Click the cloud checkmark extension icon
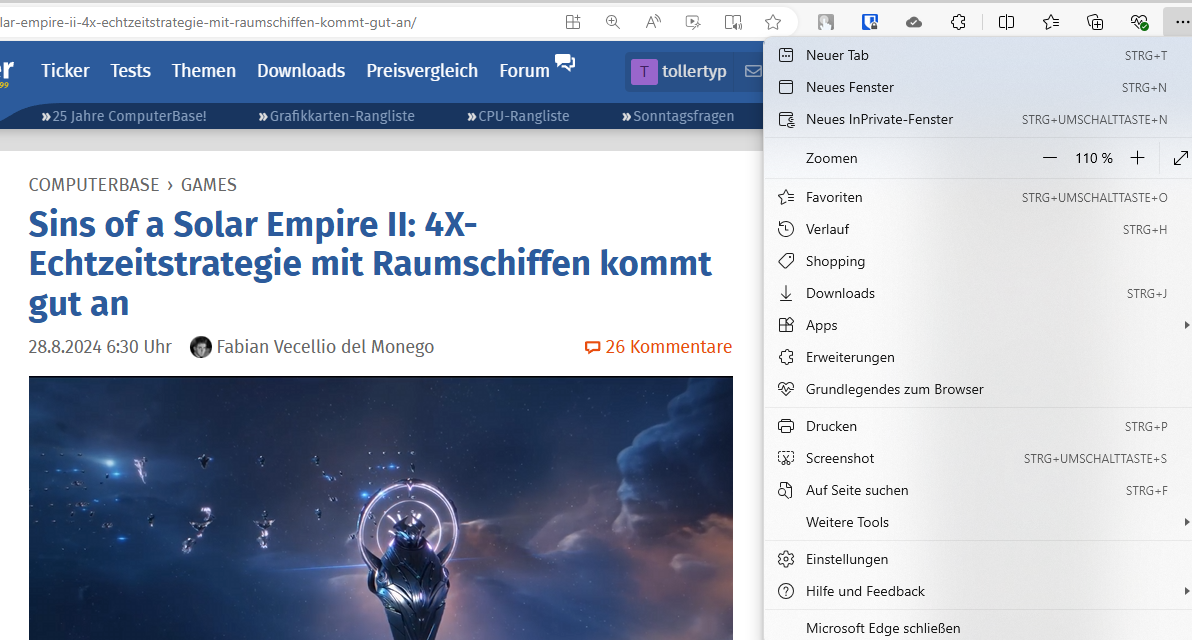 (915, 22)
